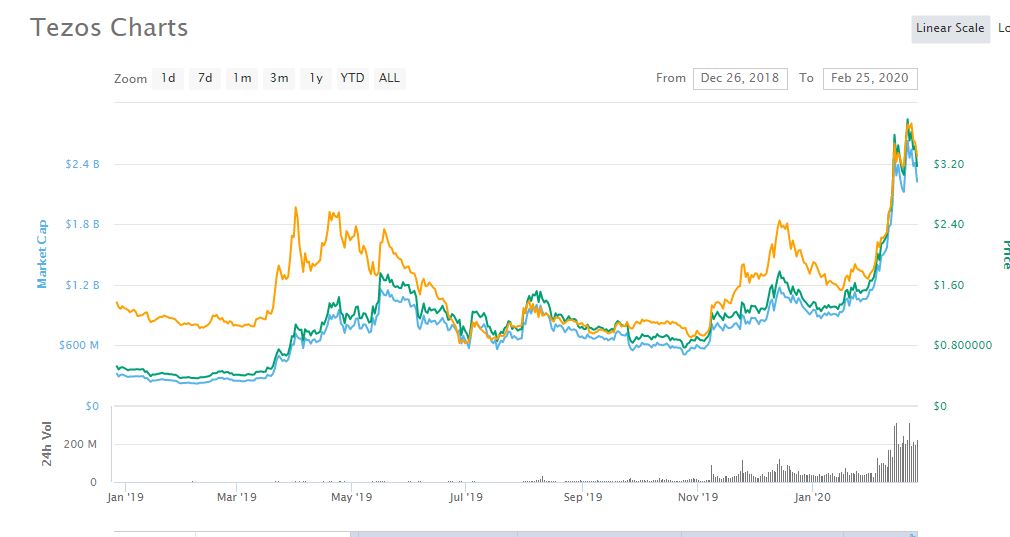Click the $1.60 price label
Screen dimensions: 1010x537
click(x=949, y=285)
